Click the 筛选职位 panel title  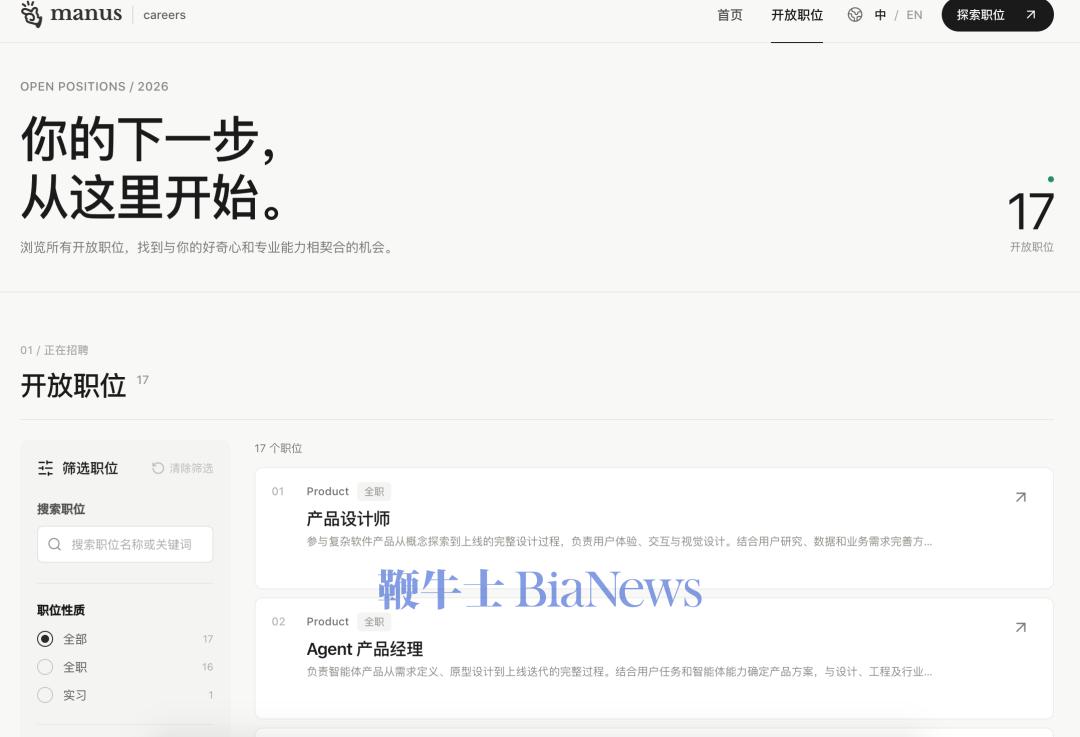coord(90,468)
